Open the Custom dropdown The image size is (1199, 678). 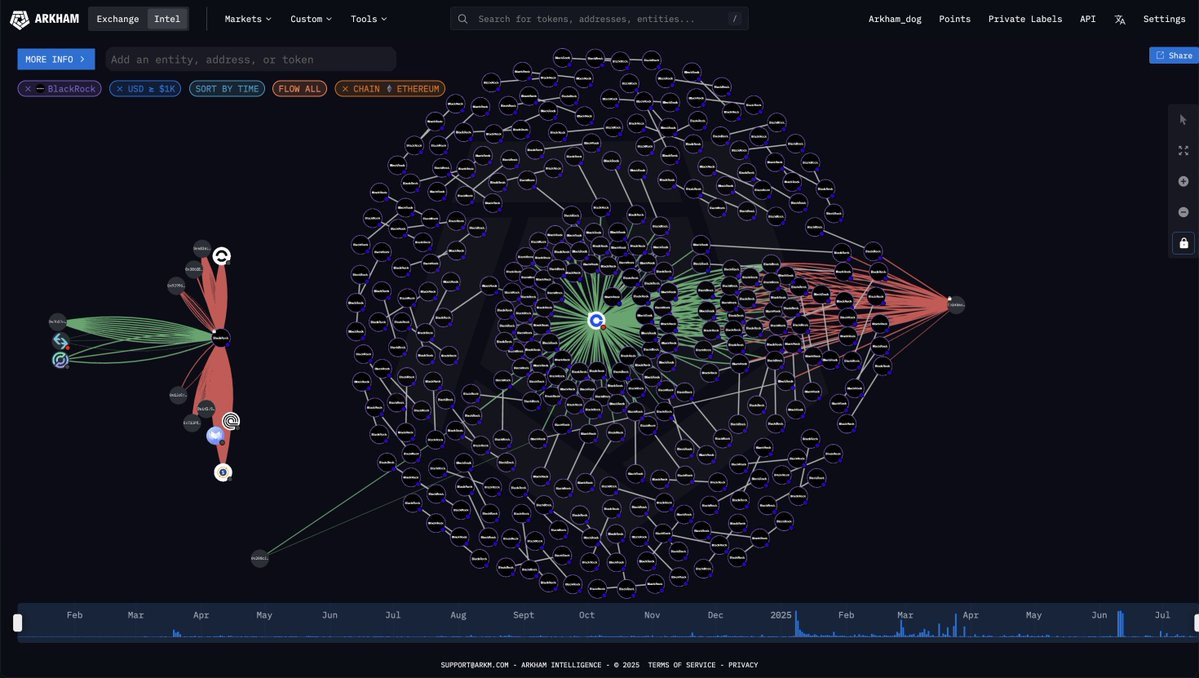point(310,19)
